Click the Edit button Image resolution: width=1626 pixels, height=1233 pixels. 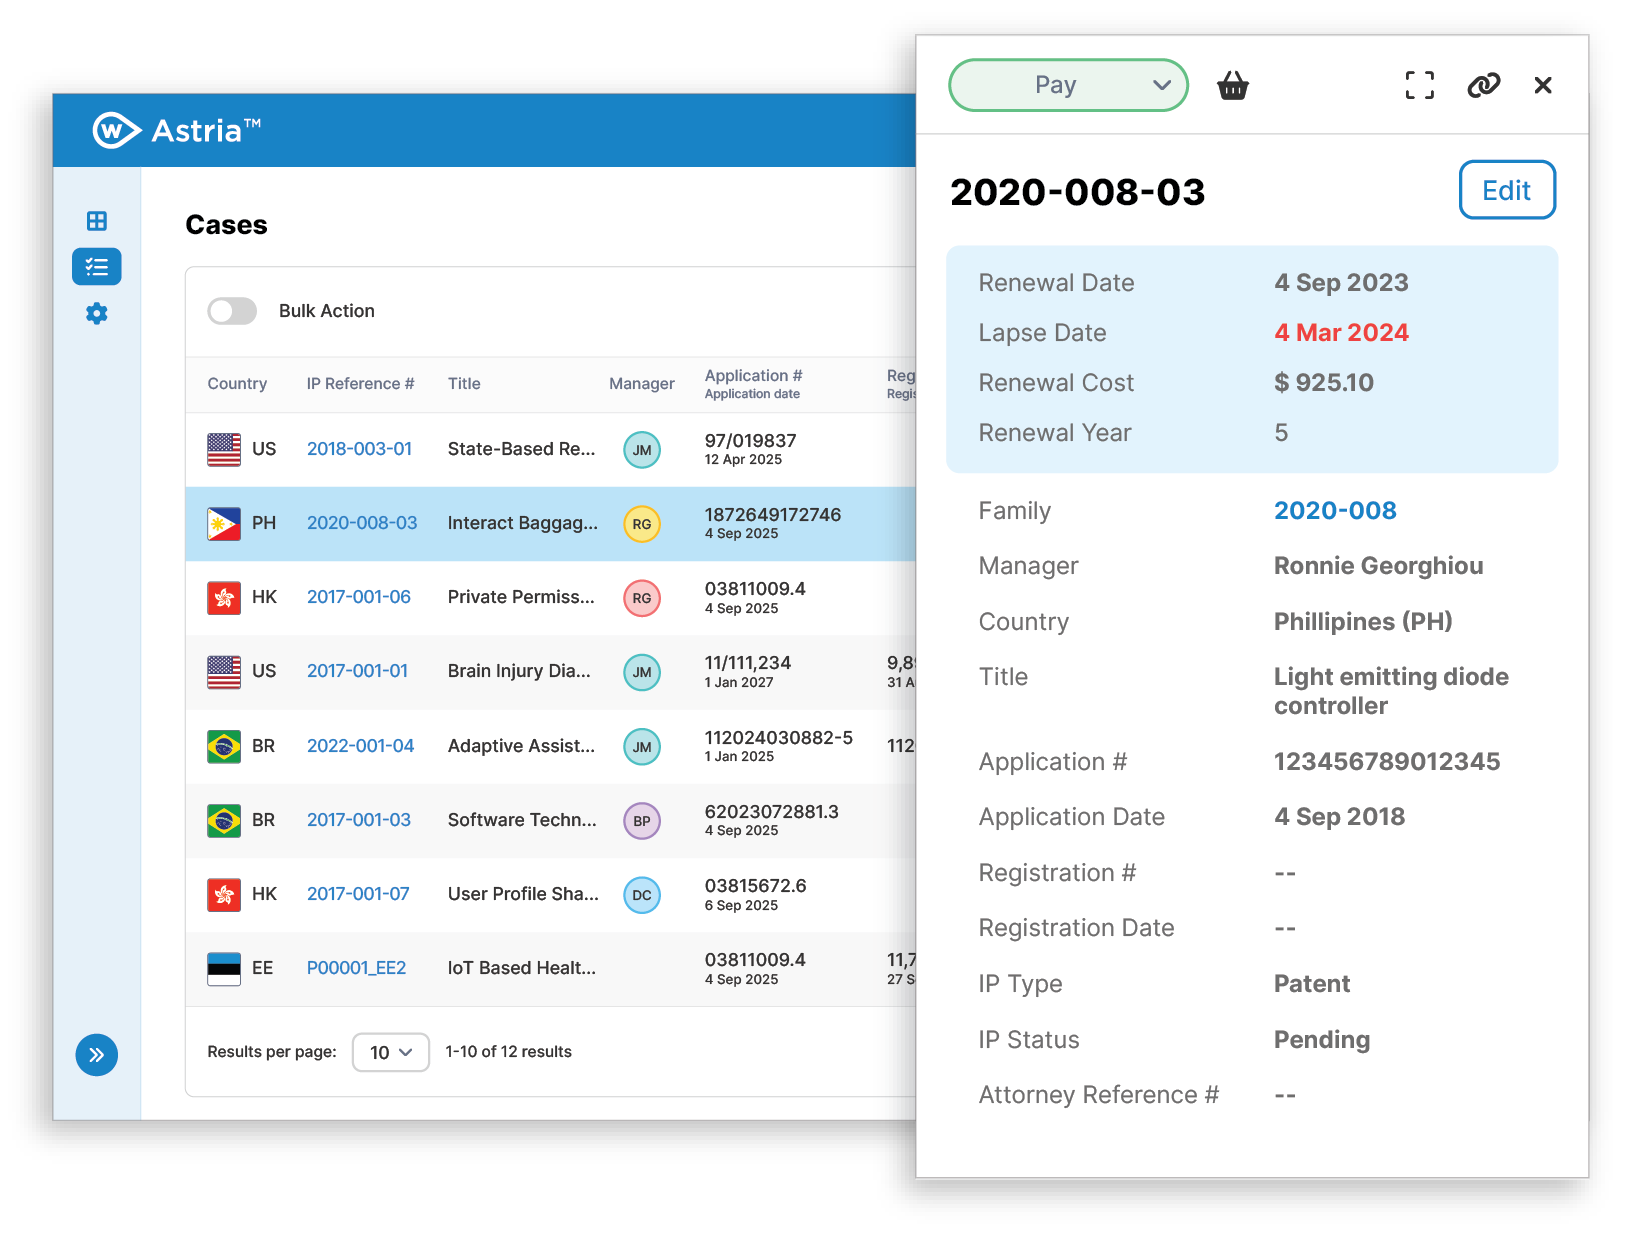tap(1506, 190)
